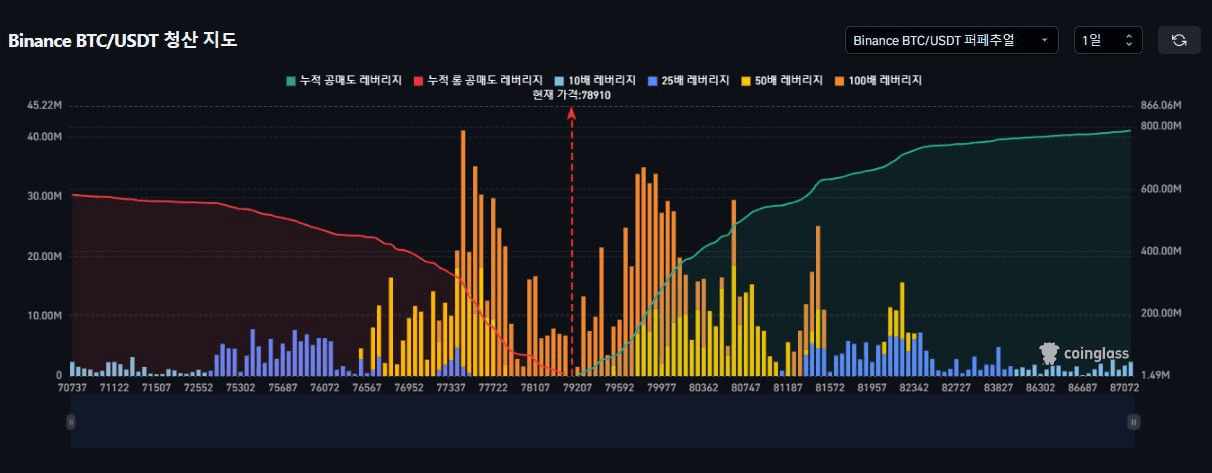Click the x-axis label 87072
The image size is (1212, 473).
tap(1125, 387)
